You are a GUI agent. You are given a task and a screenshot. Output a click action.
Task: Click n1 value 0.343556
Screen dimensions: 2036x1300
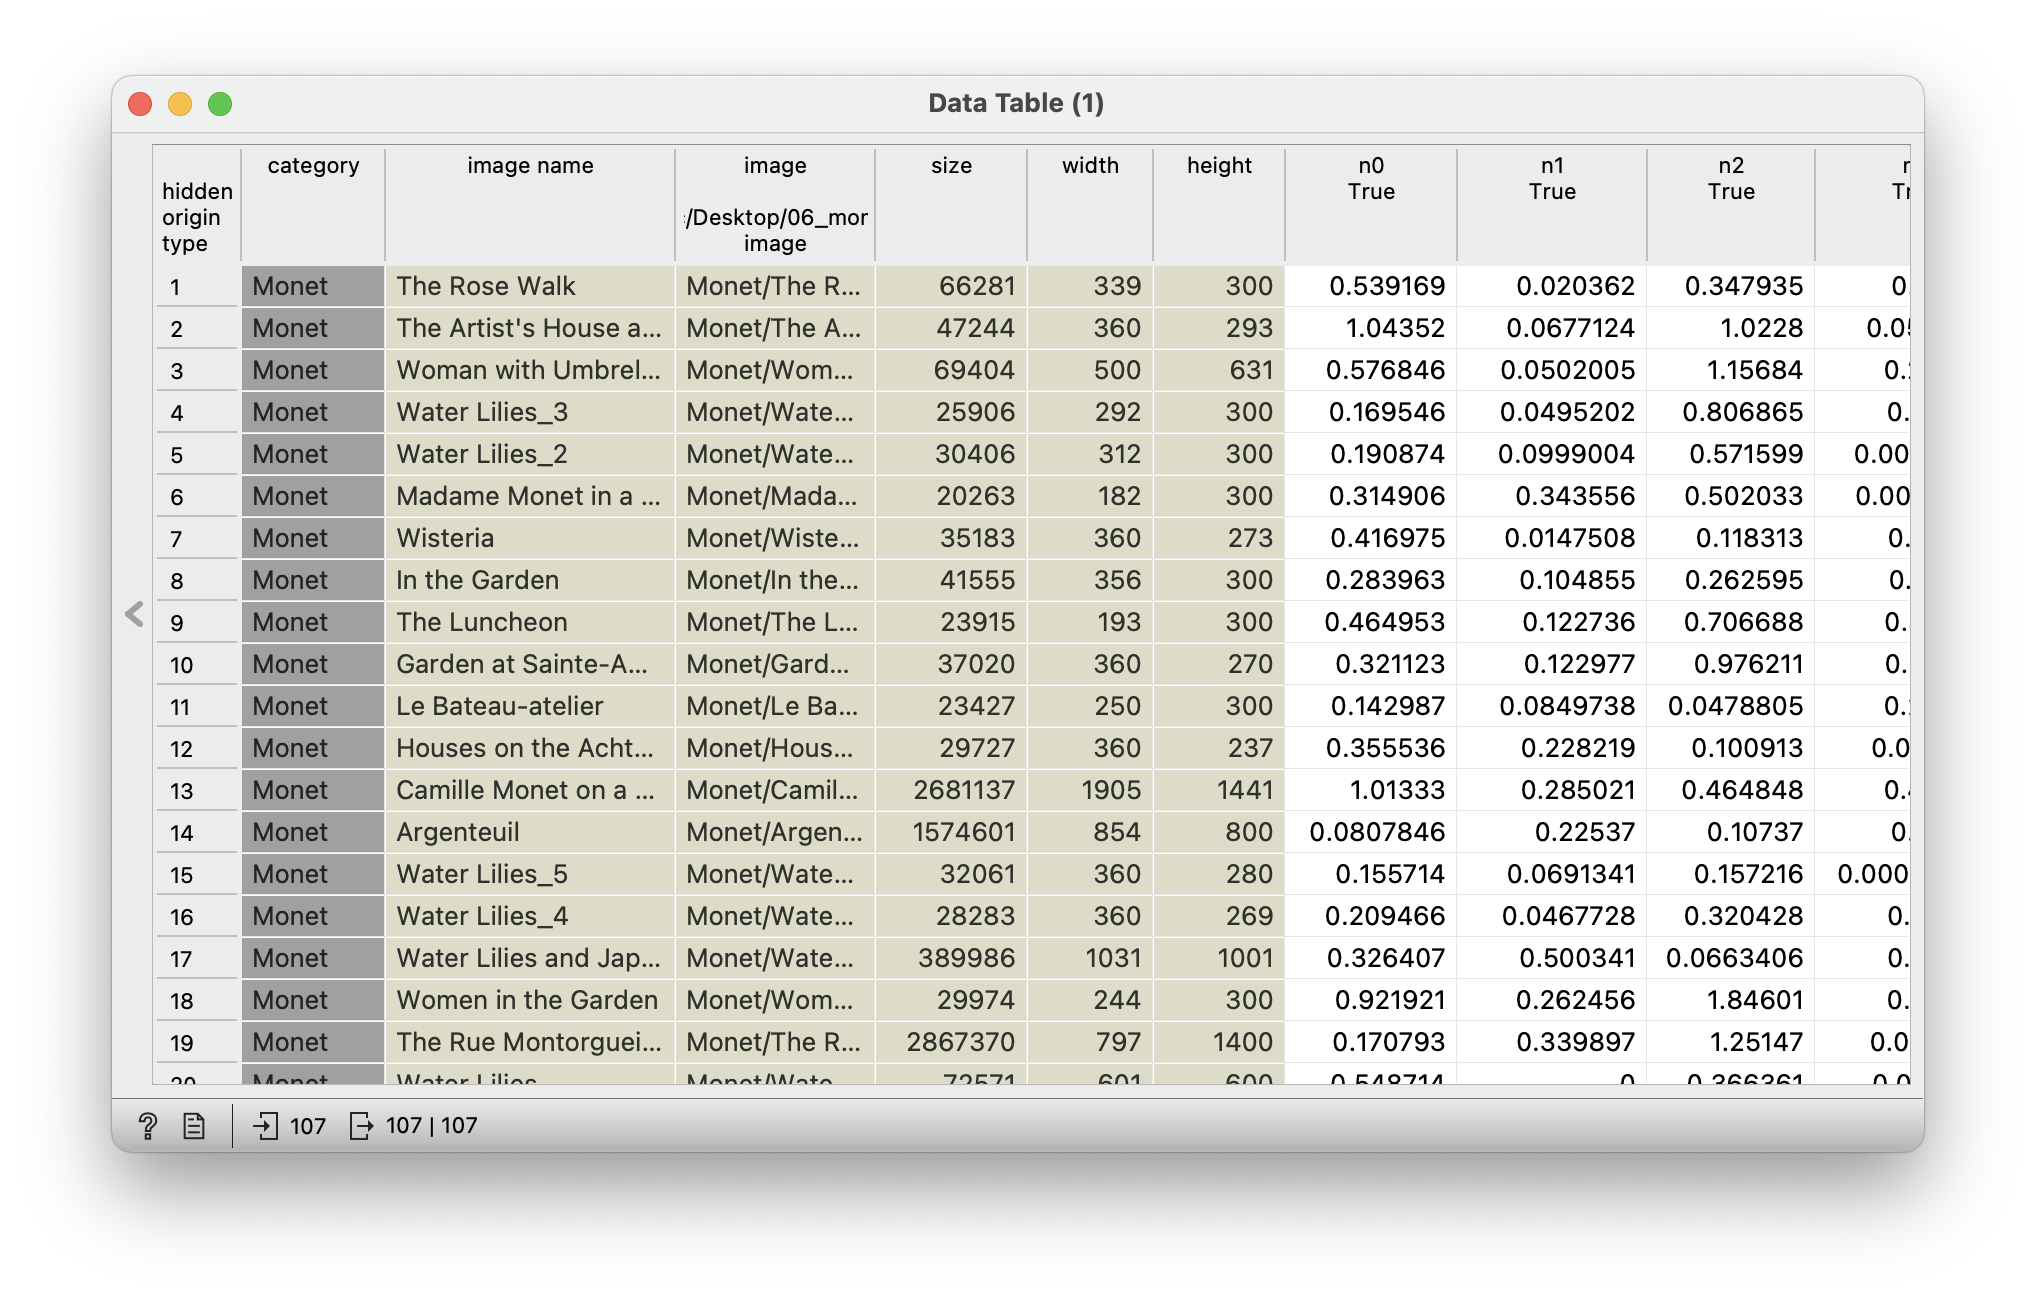coord(1552,496)
